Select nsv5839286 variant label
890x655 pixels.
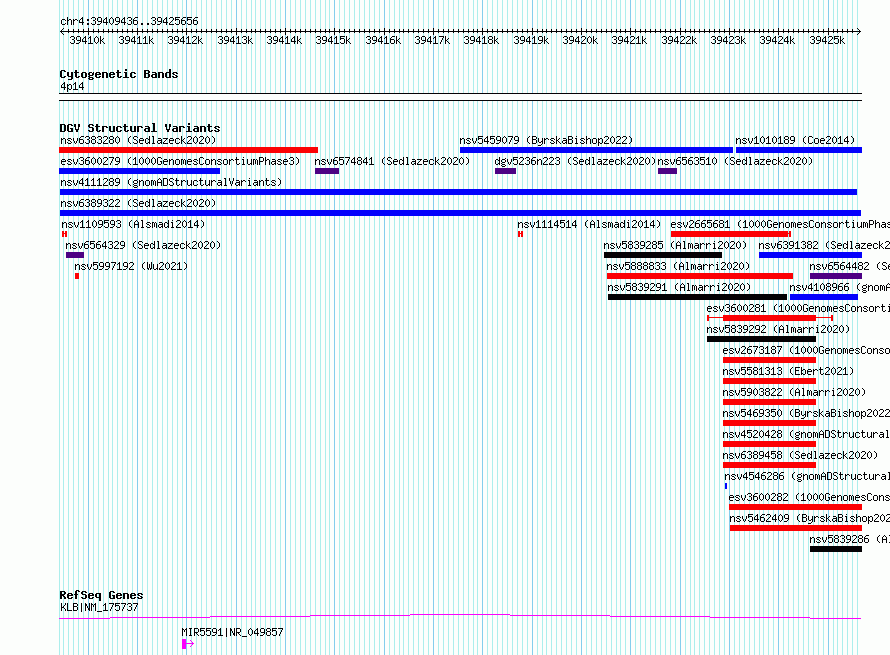click(850, 539)
